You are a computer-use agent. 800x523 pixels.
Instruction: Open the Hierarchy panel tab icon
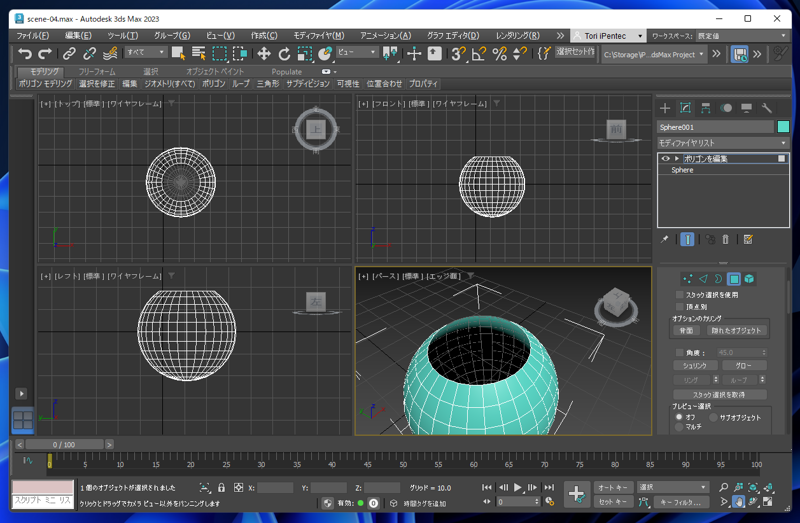[x=706, y=108]
